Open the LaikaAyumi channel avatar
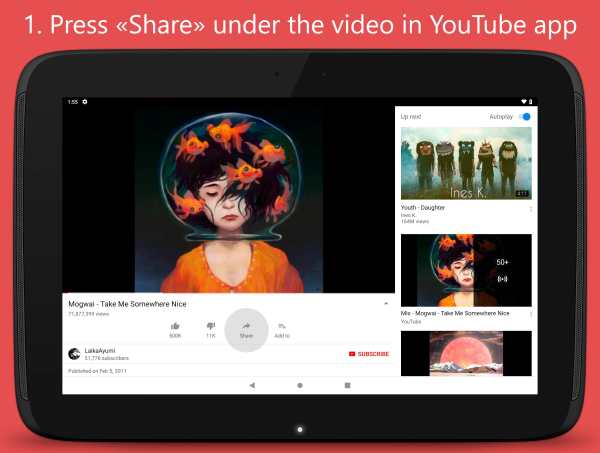The width and height of the screenshot is (600, 453). coord(74,354)
